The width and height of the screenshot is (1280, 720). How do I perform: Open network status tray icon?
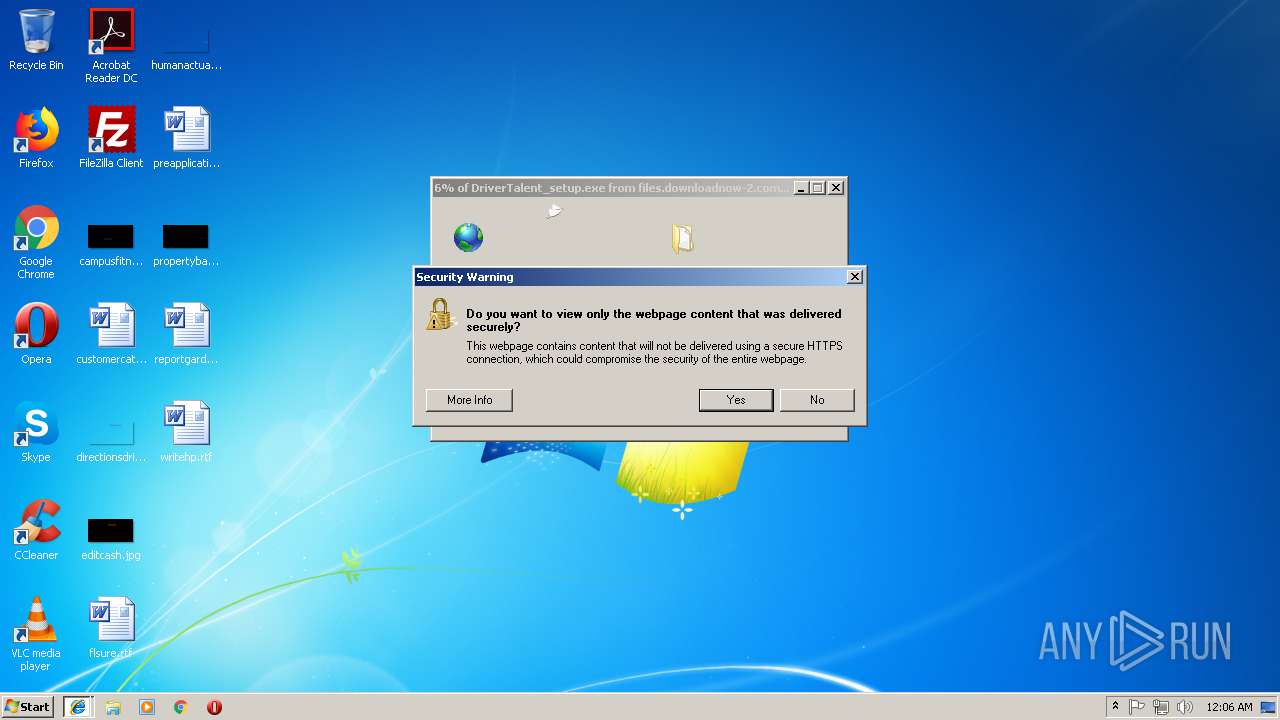click(x=1161, y=707)
